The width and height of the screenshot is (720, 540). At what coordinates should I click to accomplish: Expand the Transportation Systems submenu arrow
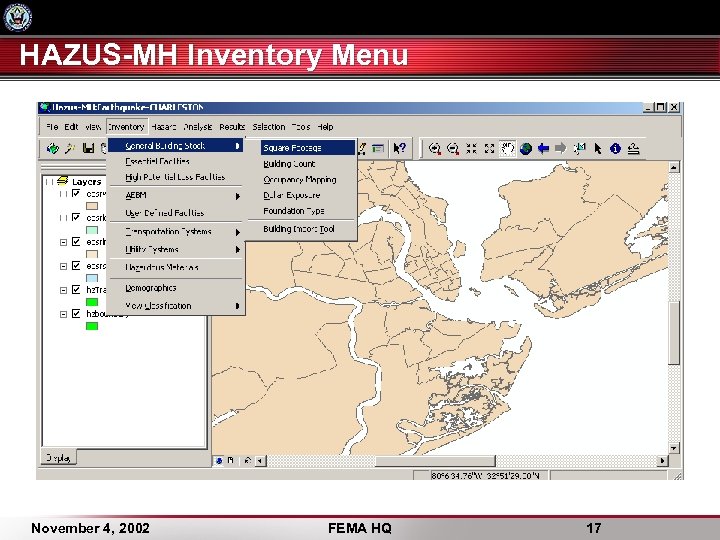coord(237,232)
